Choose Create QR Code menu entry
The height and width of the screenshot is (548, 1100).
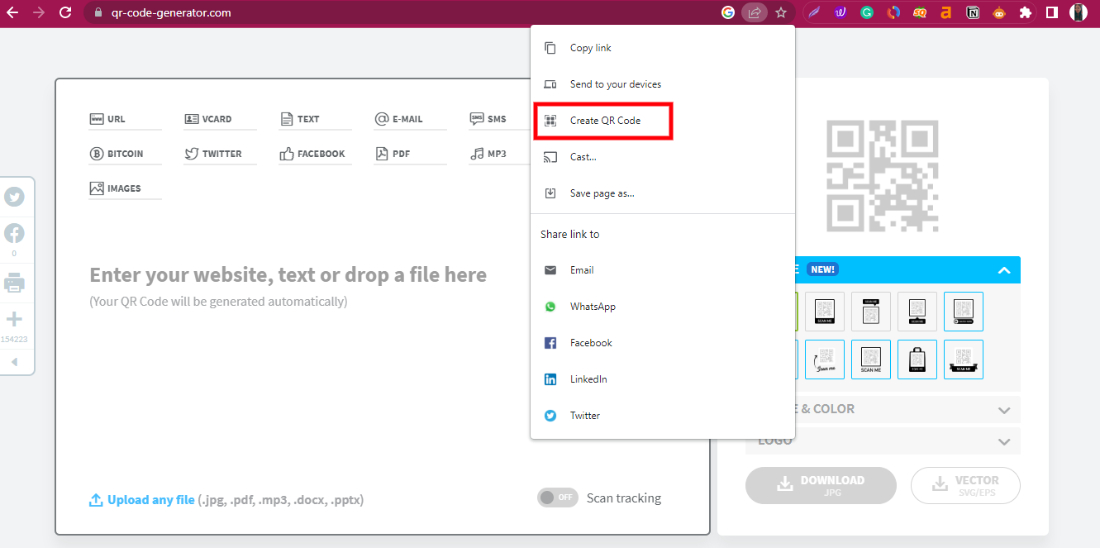[662, 121]
